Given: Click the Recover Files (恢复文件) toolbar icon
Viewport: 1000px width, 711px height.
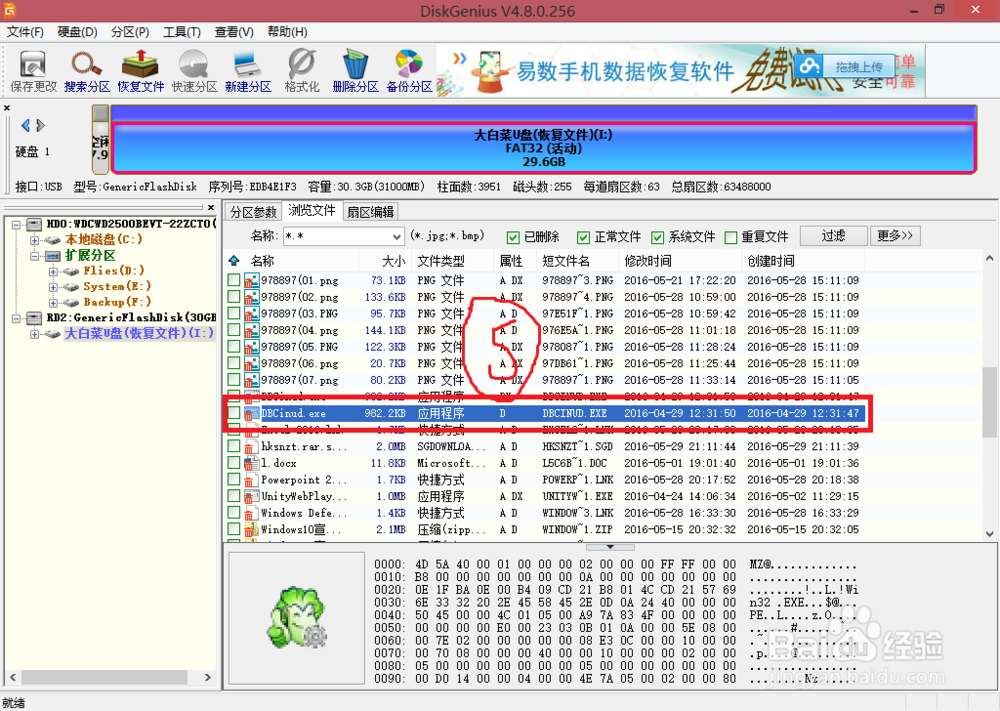Looking at the screenshot, I should click(x=141, y=70).
